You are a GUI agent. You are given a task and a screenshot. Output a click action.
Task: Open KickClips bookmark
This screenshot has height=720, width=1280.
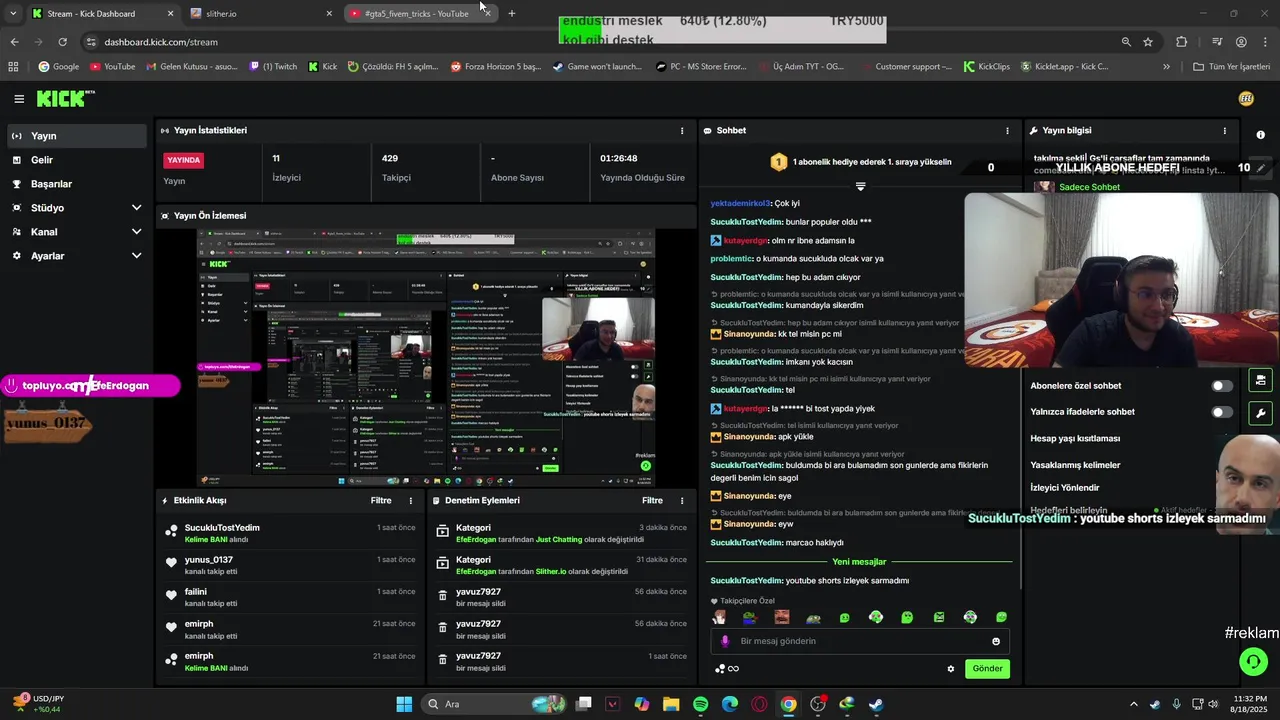tap(986, 67)
